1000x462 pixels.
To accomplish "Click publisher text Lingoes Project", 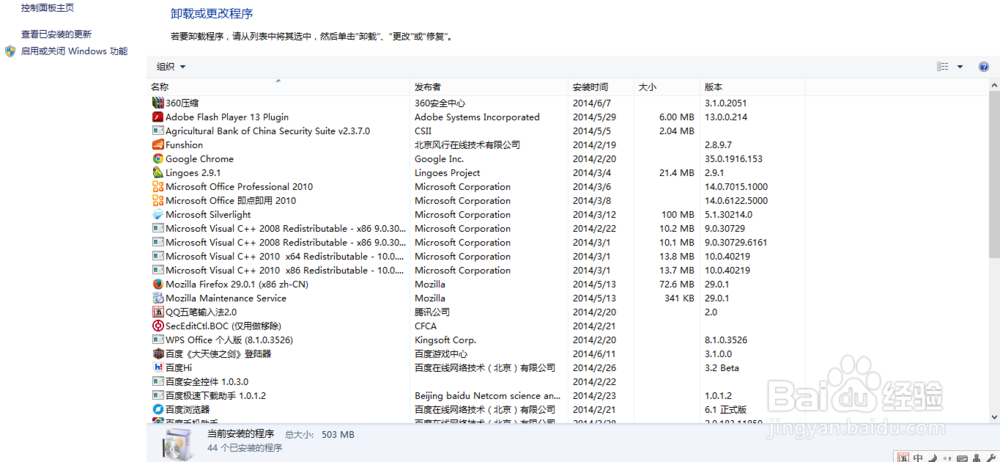I will click(447, 172).
